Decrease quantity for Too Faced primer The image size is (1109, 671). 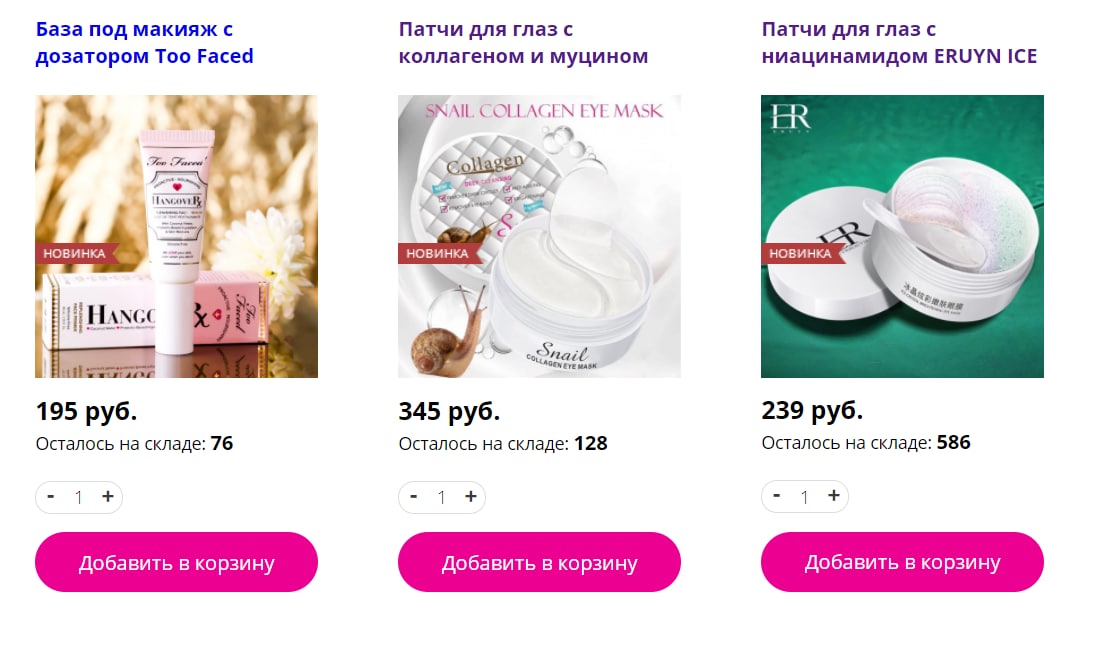tap(51, 497)
